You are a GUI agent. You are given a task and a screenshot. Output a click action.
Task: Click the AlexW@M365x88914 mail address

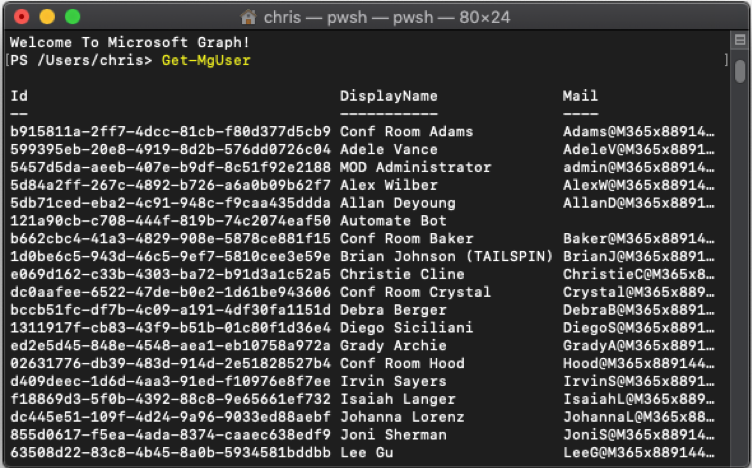click(x=638, y=185)
